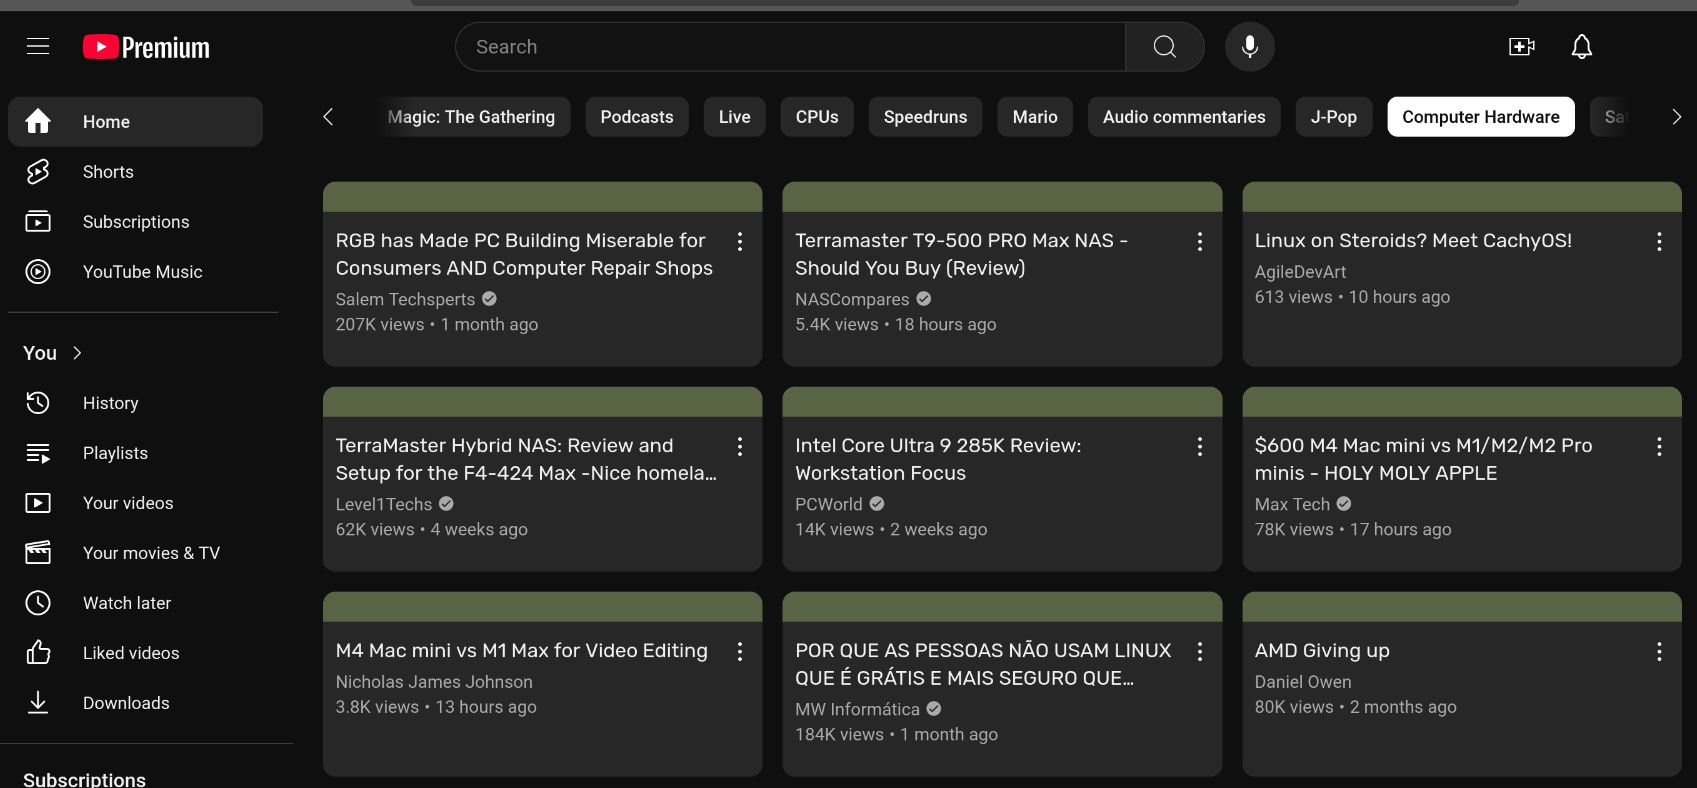
Task: Open the Salem Techsperts channel
Action: pyautogui.click(x=405, y=299)
